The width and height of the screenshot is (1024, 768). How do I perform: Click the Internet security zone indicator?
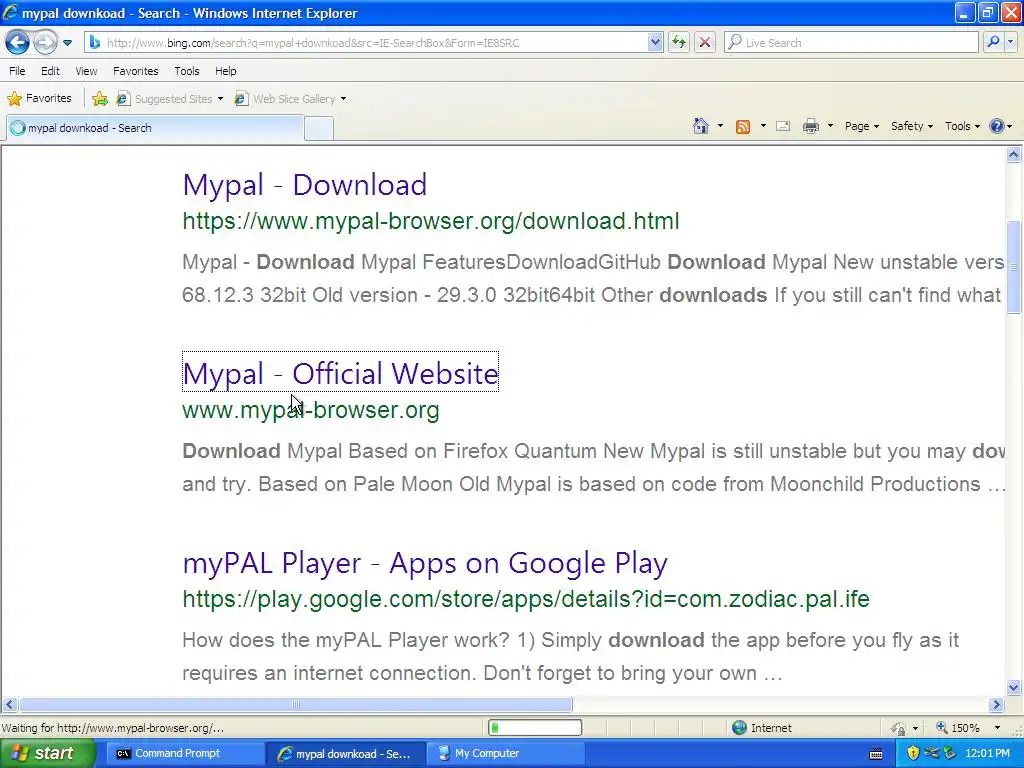[x=763, y=728]
